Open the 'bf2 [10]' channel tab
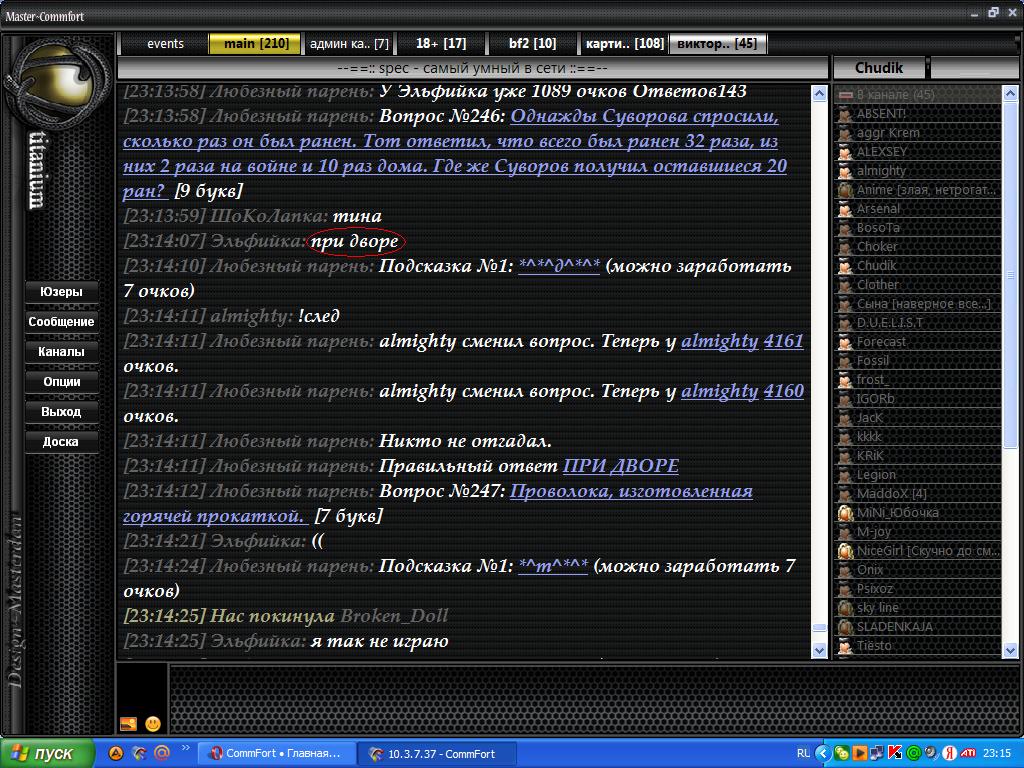 (x=532, y=44)
